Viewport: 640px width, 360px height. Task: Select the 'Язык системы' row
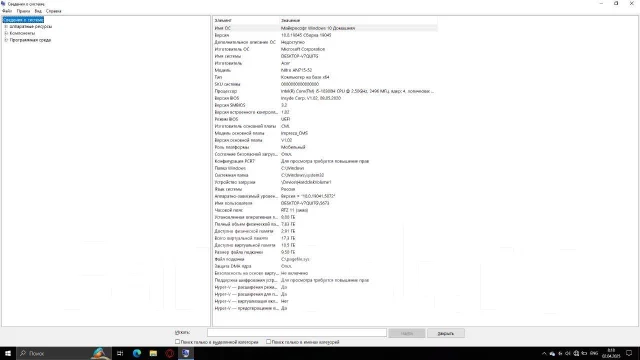coord(325,189)
